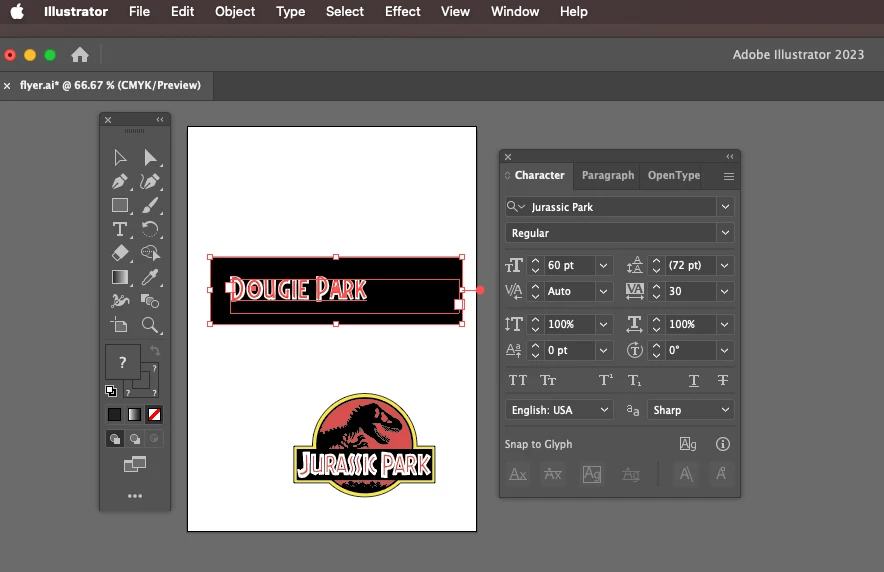Open the Apple menu
884x572 pixels.
[17, 11]
